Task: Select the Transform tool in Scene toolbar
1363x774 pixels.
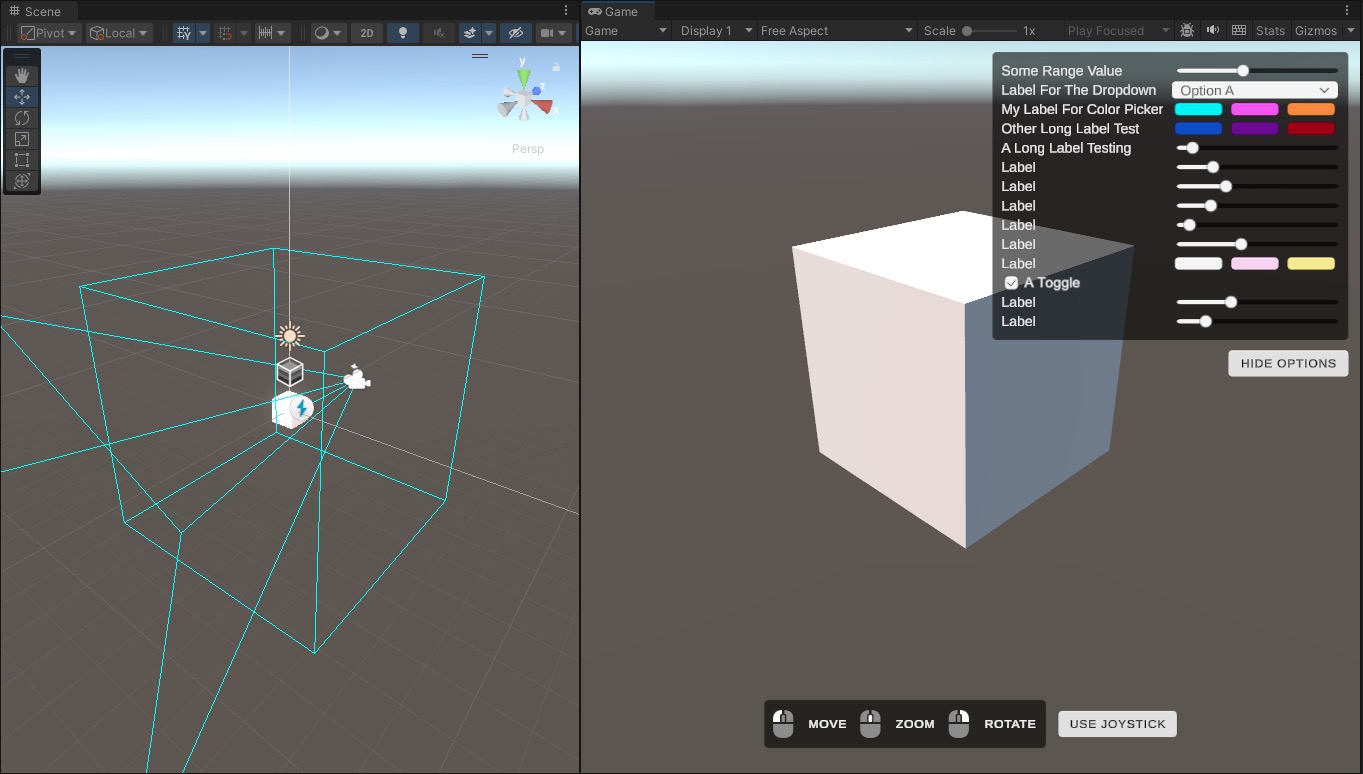Action: [22, 181]
